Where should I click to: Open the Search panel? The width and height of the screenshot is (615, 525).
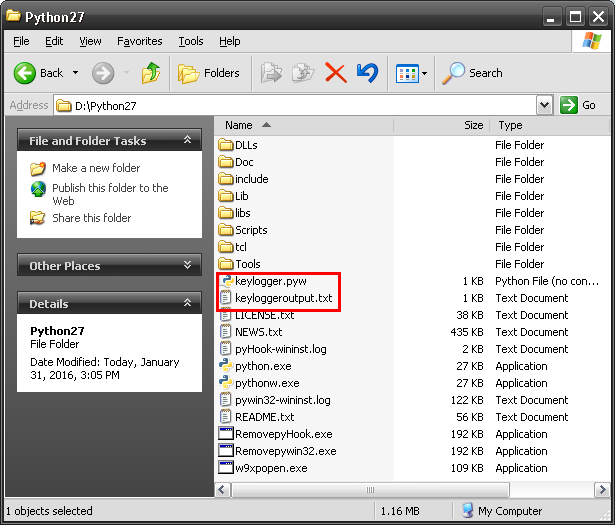tap(472, 73)
